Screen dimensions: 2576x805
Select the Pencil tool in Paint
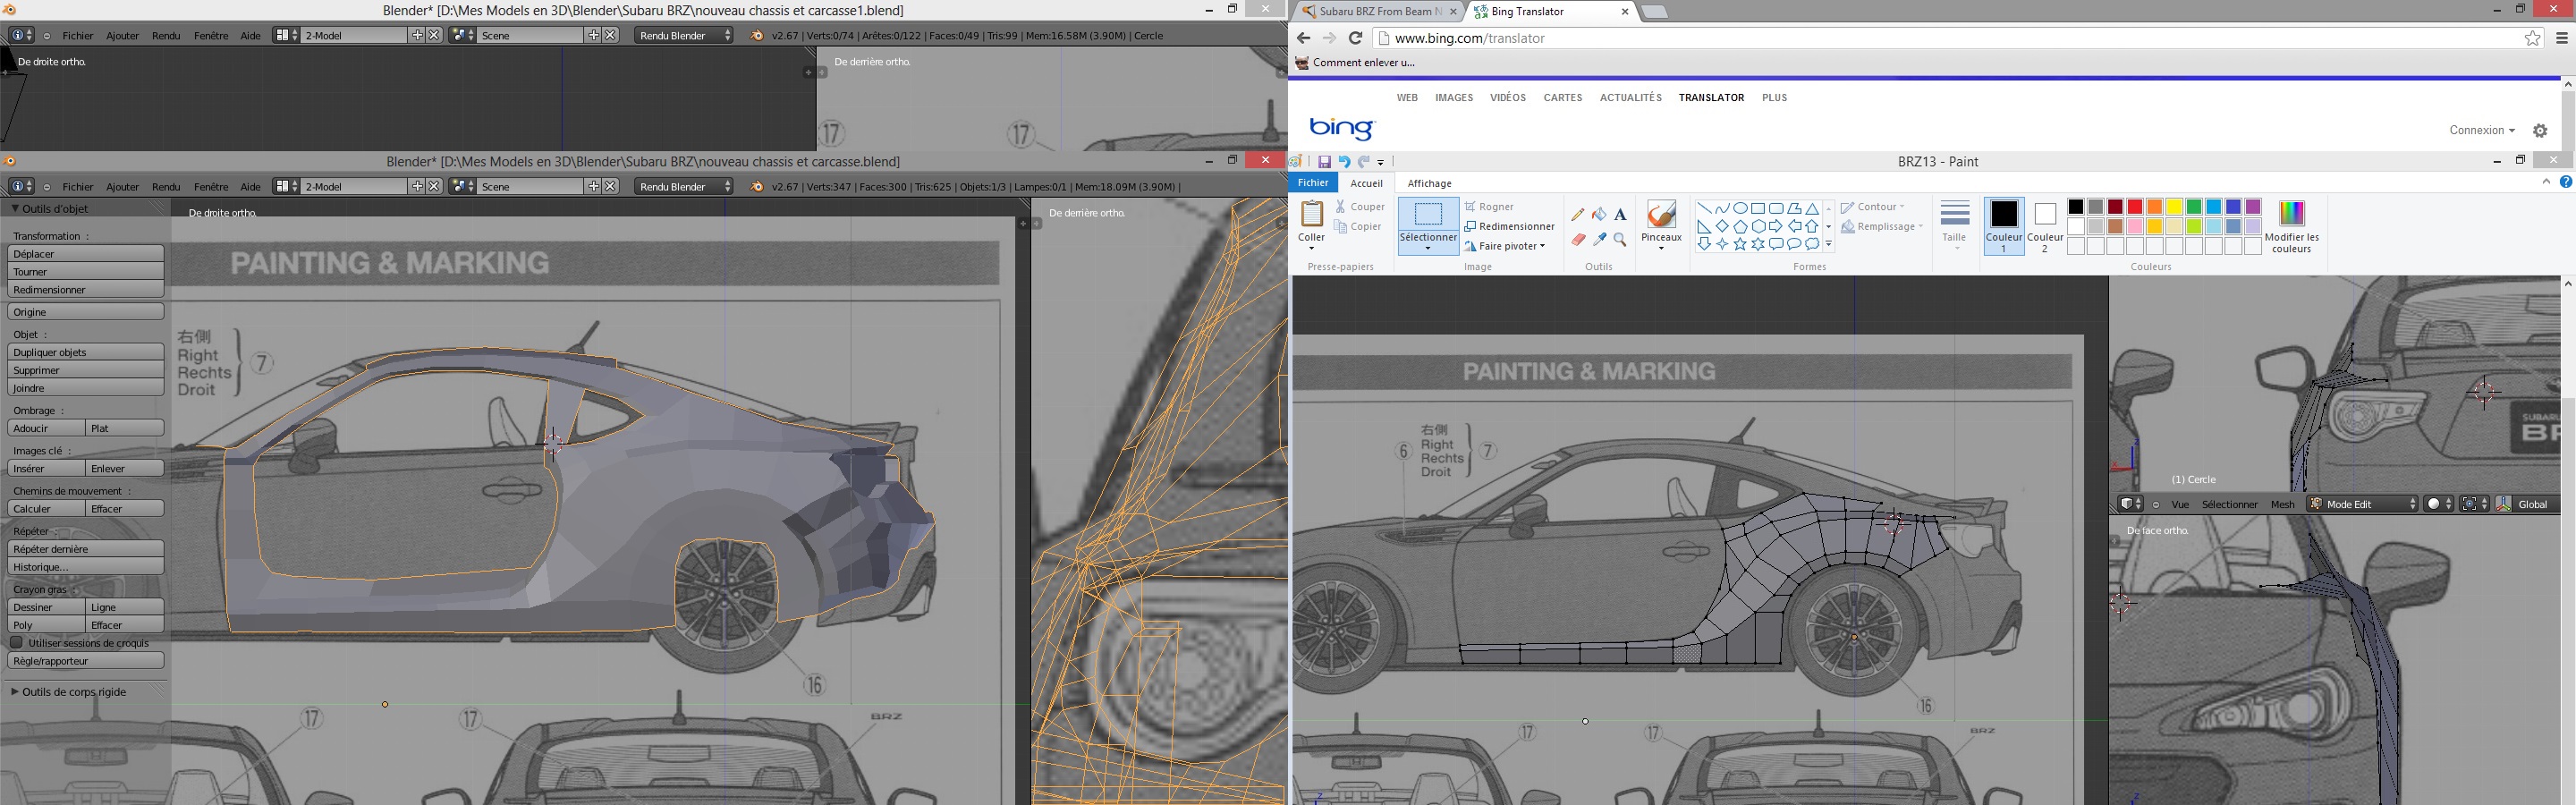tap(1578, 214)
